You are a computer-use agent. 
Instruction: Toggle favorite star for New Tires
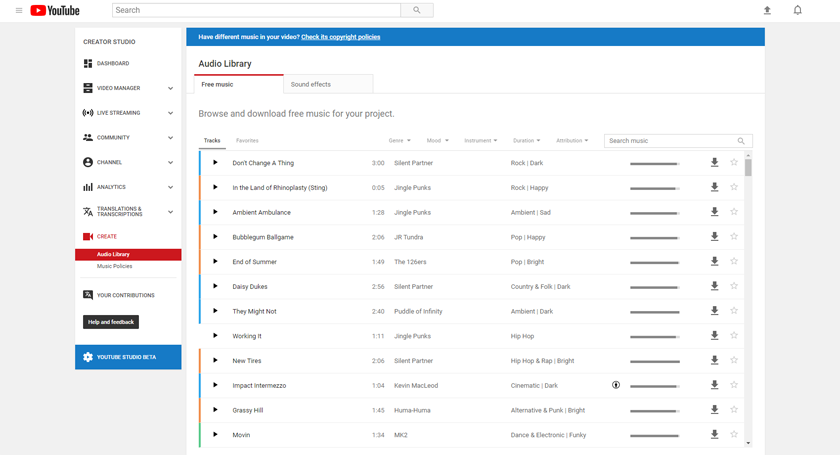coord(734,361)
